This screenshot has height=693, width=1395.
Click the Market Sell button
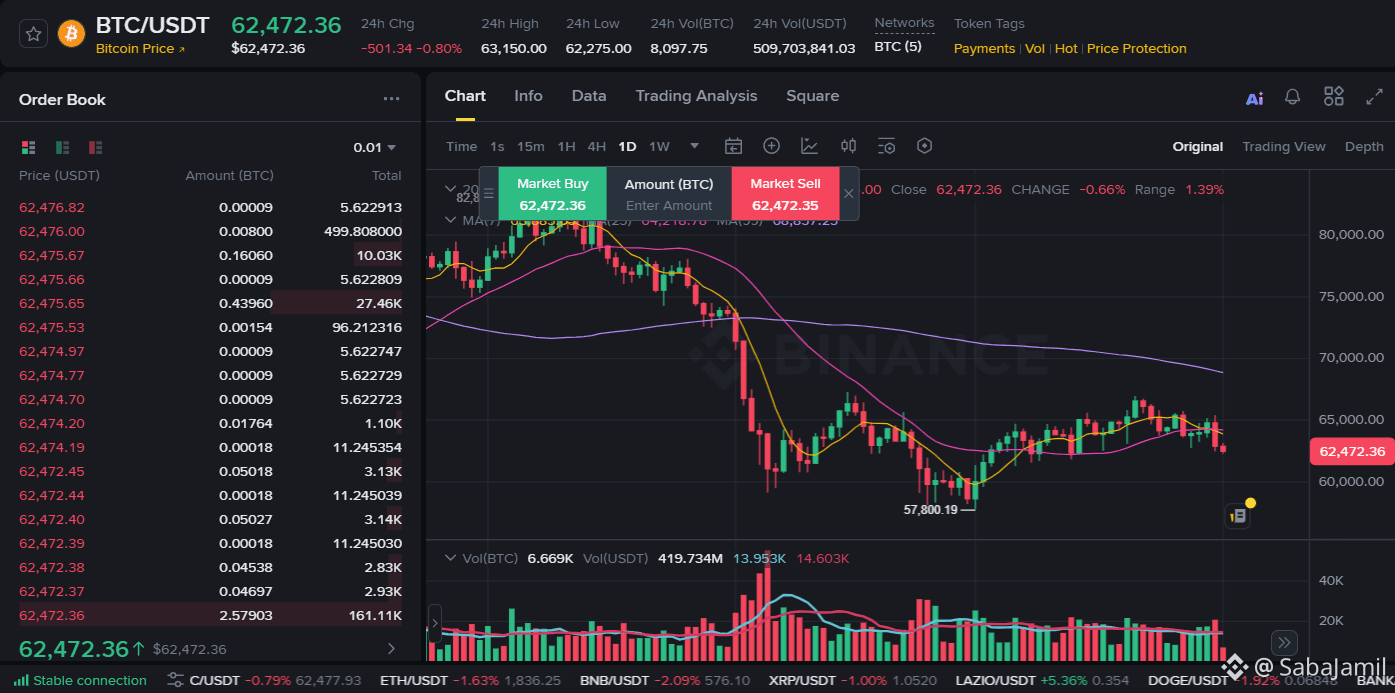(785, 194)
